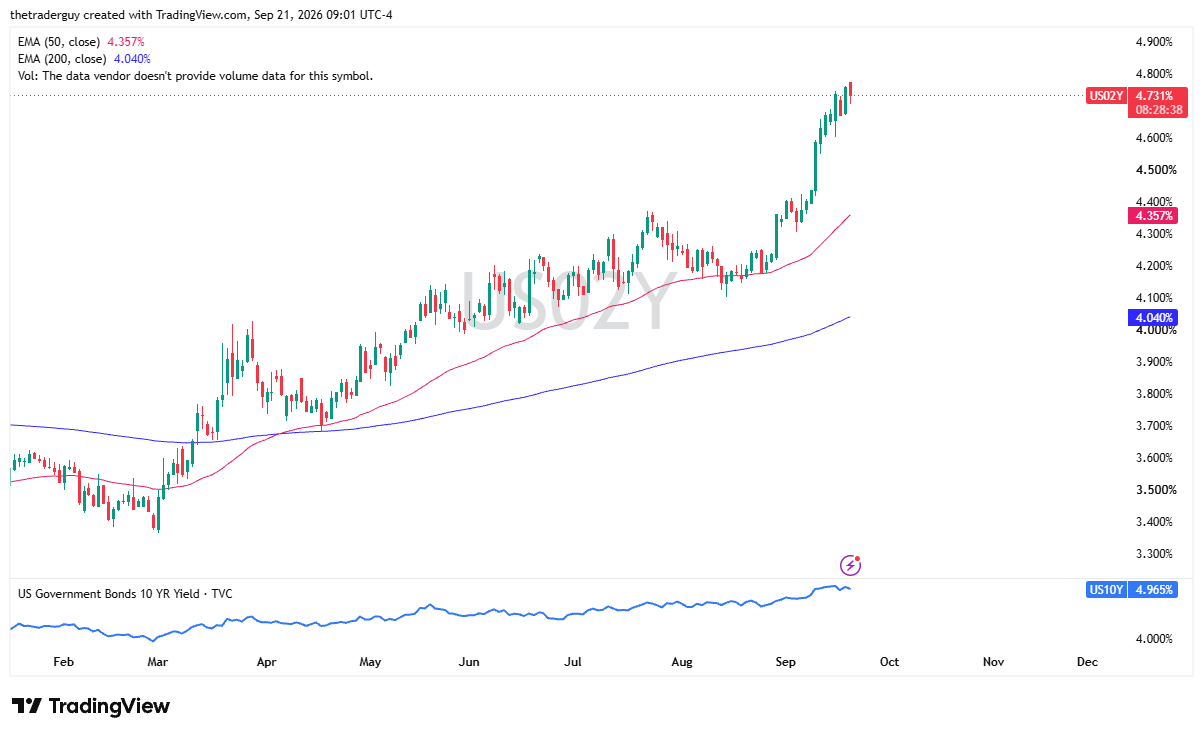Image resolution: width=1203 pixels, height=736 pixels.
Task: Click the volume data unavailable notice
Action: pos(195,75)
